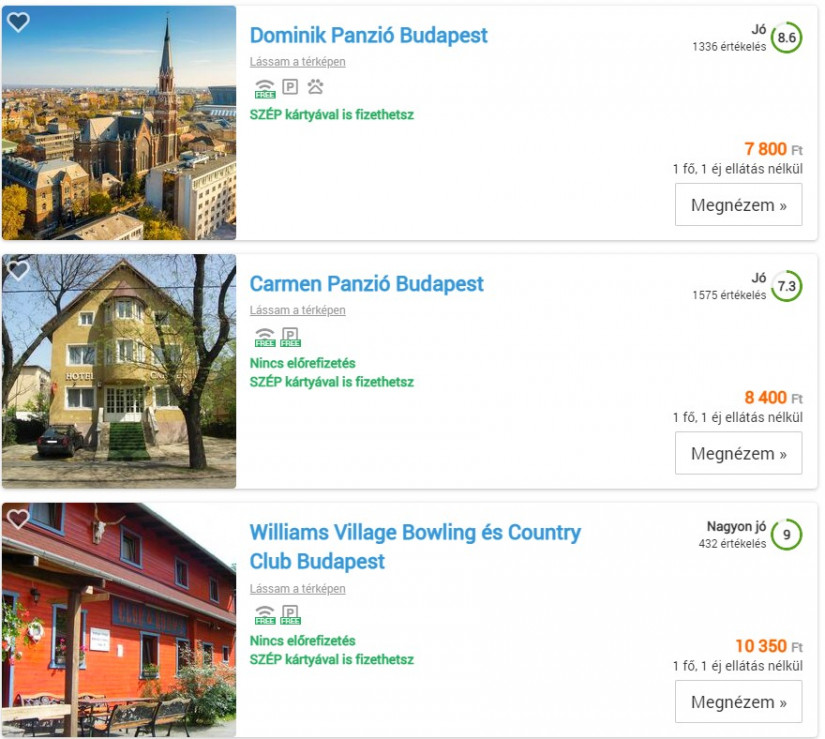Open Williams Village Bowling és Country Club link
The width and height of the screenshot is (825, 739).
point(415,547)
